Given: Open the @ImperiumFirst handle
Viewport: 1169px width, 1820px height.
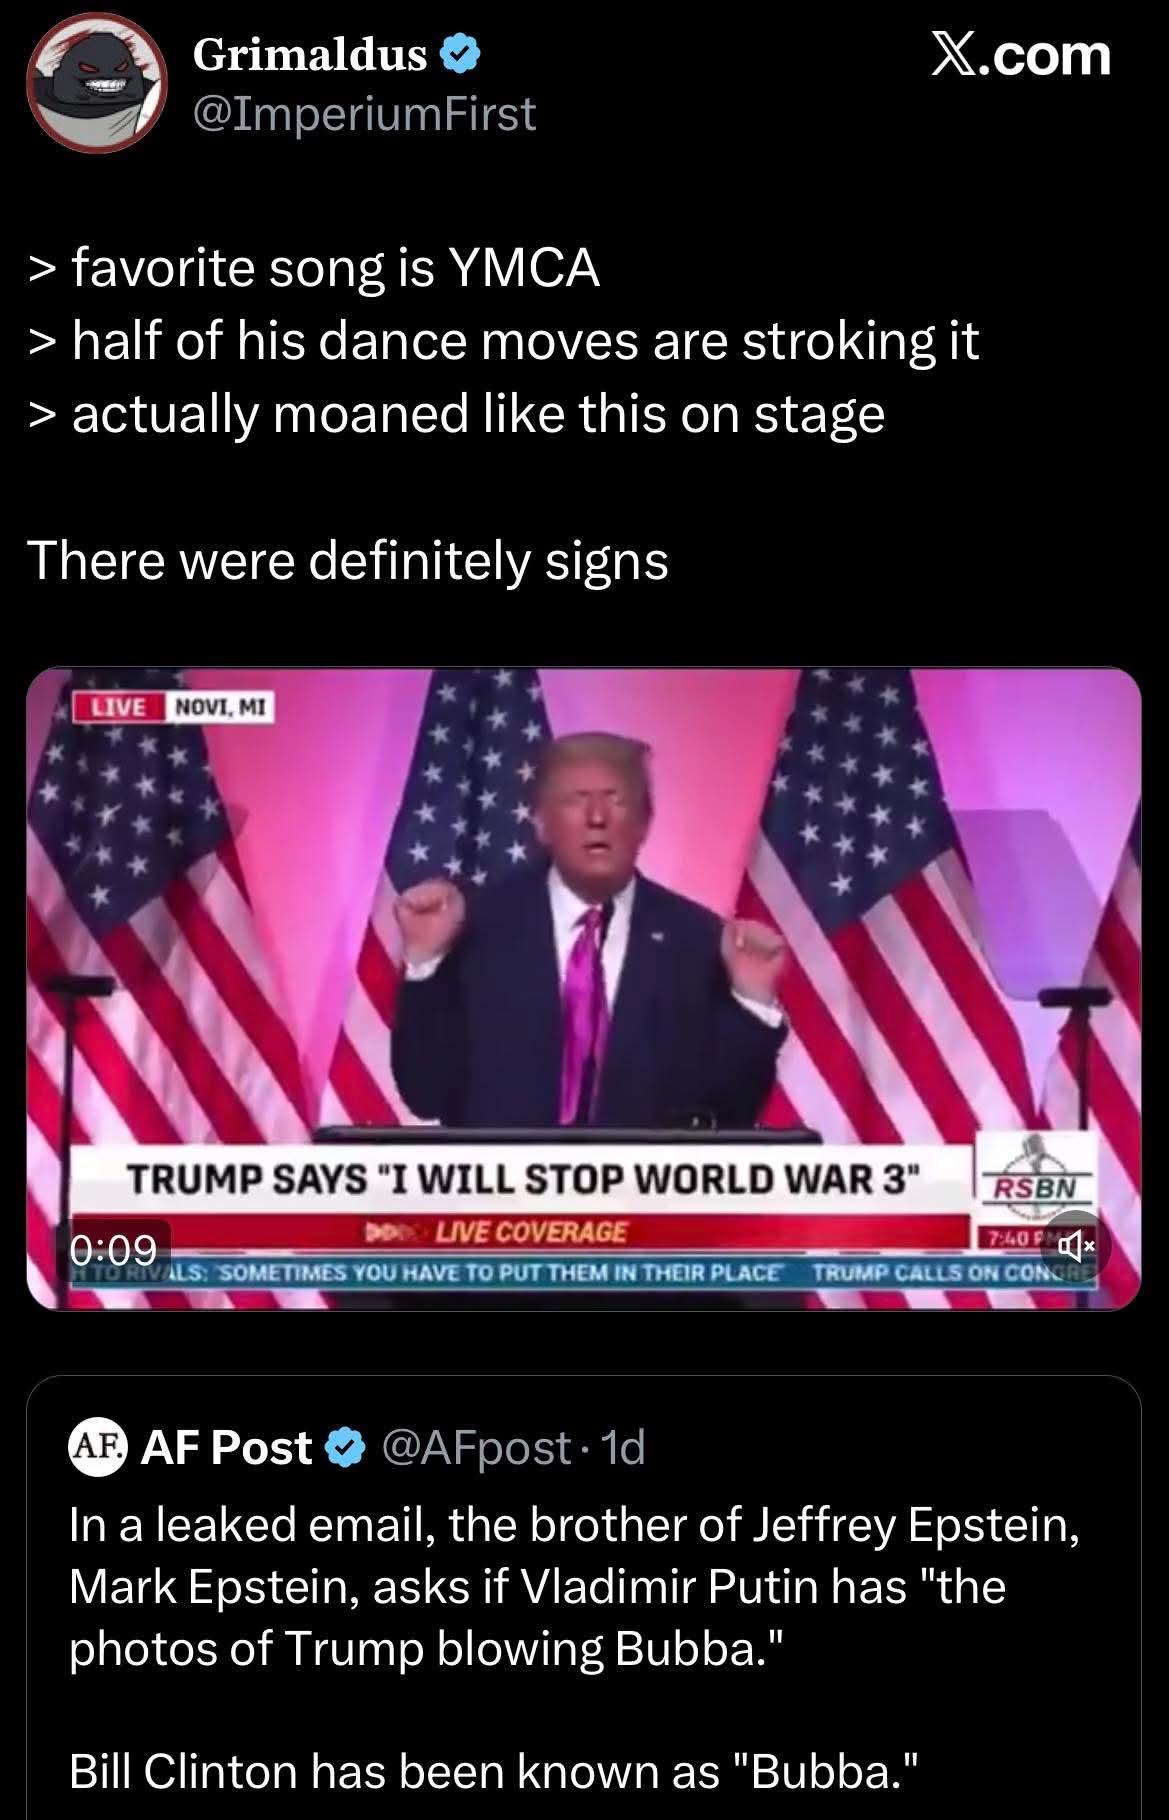Looking at the screenshot, I should [363, 114].
